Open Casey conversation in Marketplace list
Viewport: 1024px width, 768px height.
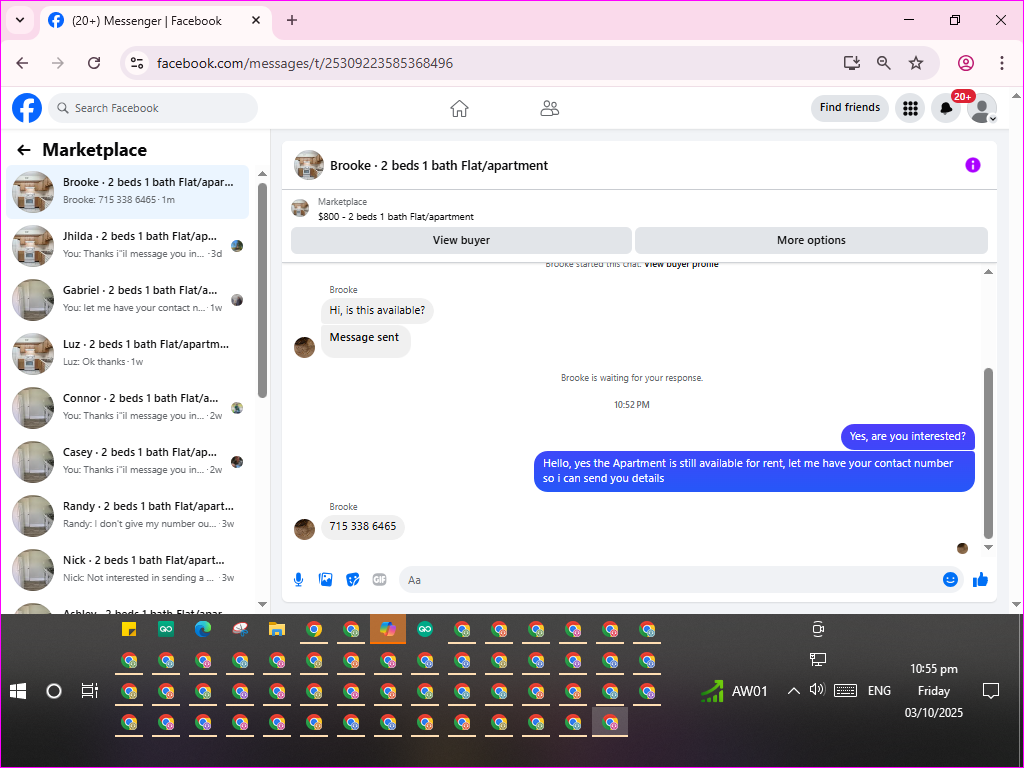click(x=128, y=462)
